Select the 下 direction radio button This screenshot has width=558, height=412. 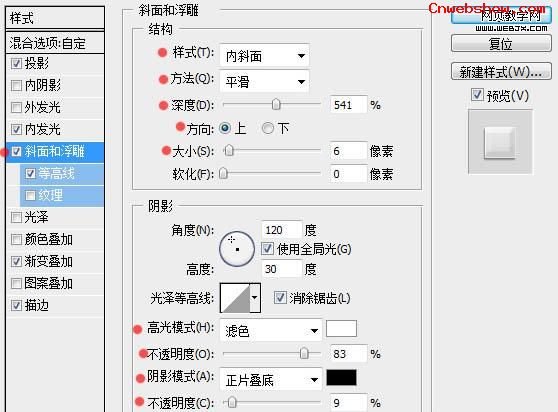268,128
